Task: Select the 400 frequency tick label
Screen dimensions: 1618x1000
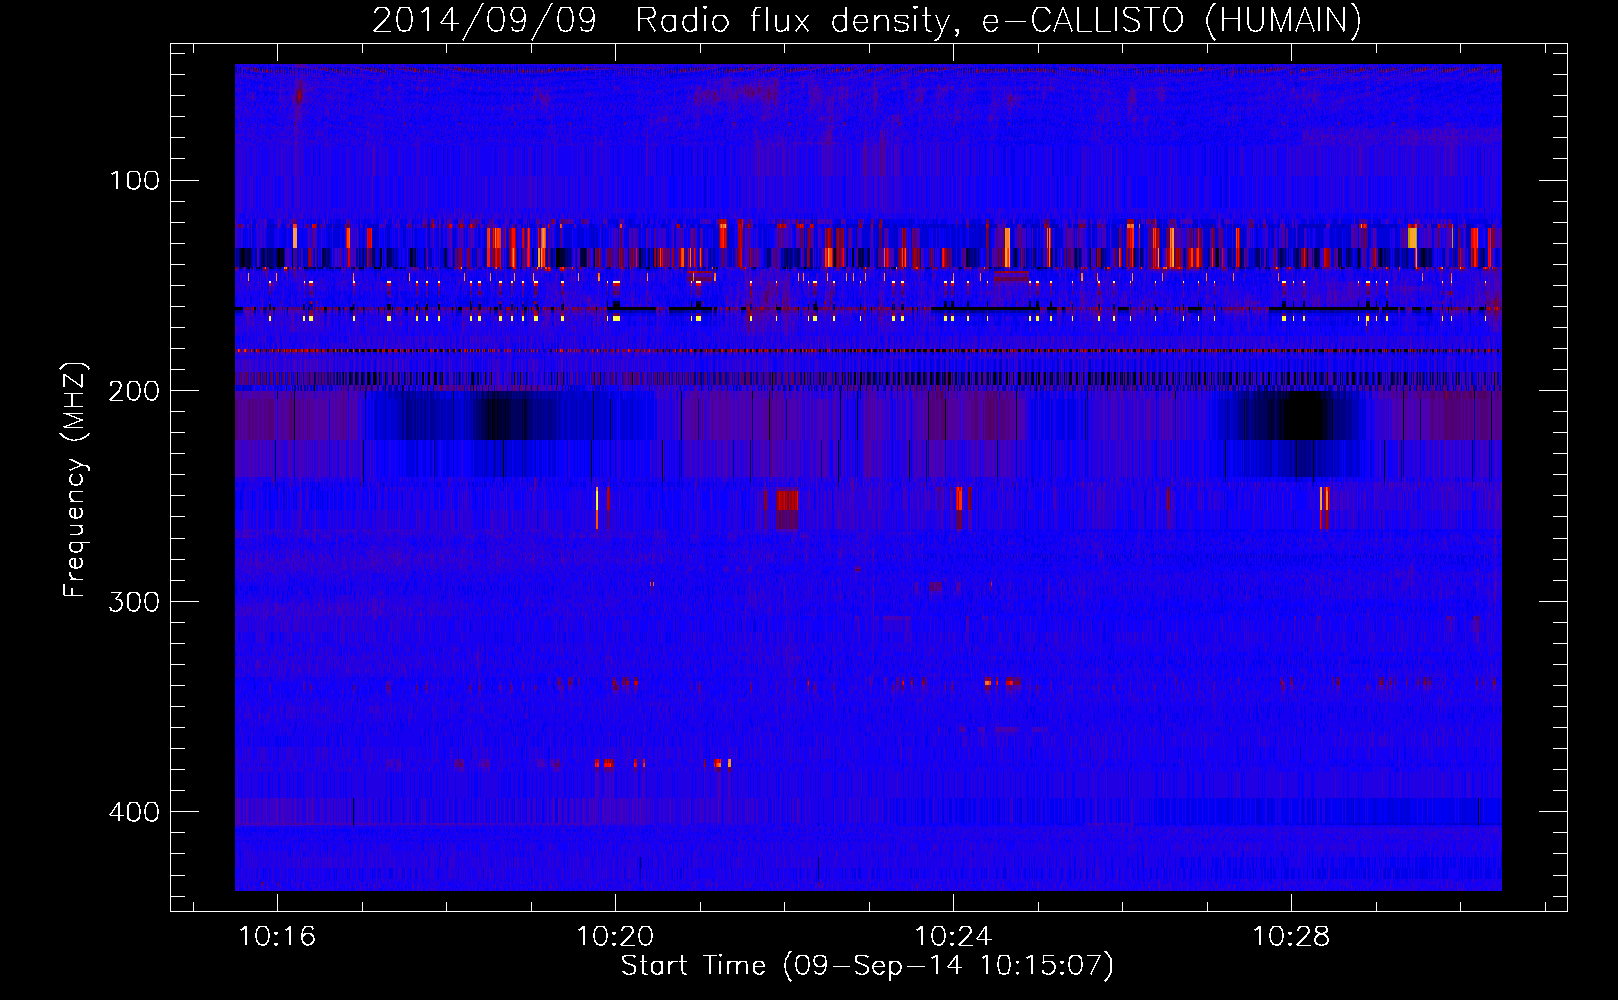Action: tap(135, 811)
